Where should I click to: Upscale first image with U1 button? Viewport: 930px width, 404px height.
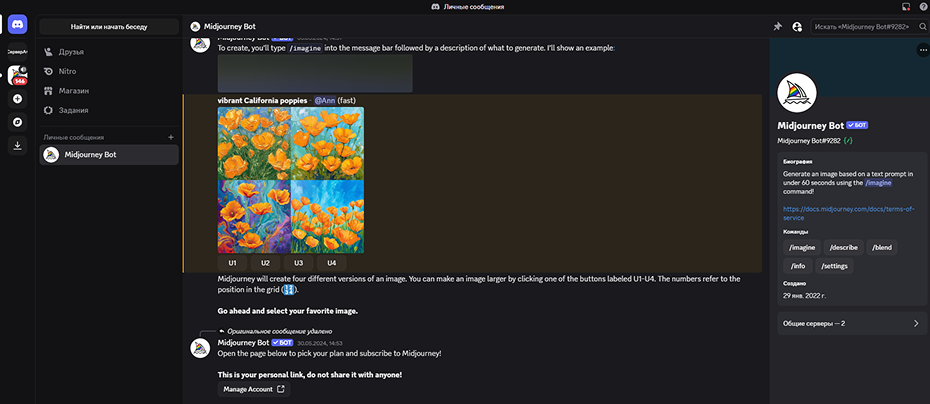point(232,263)
